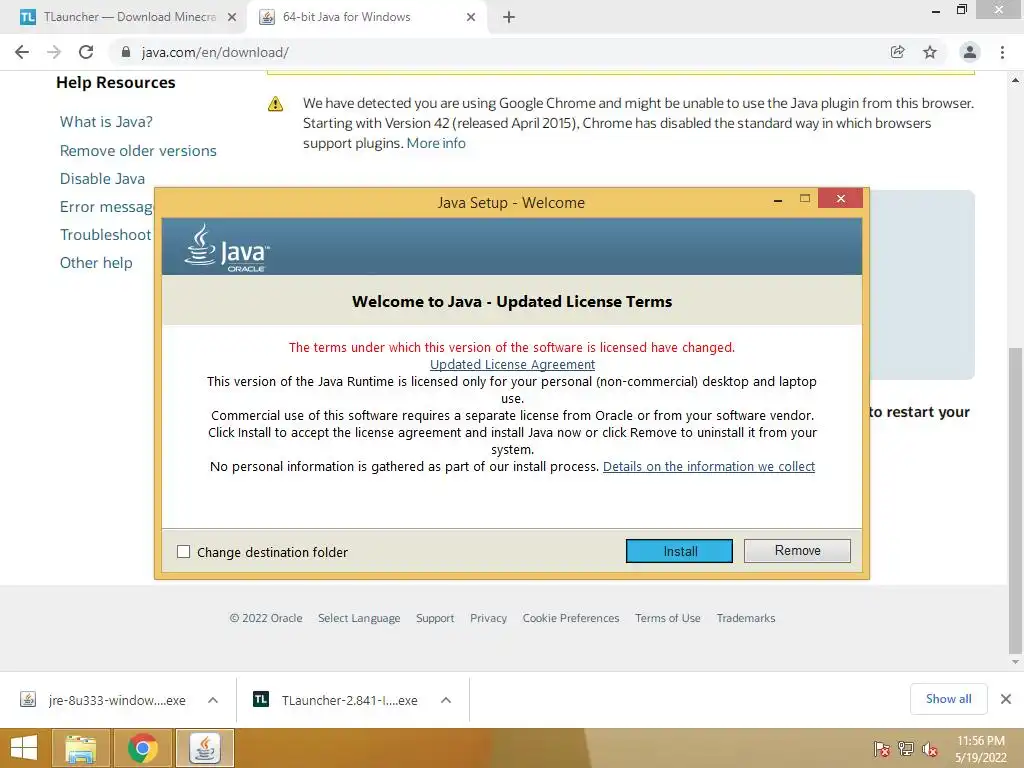The width and height of the screenshot is (1024, 768).
Task: Open the Updated License Agreement link
Action: [512, 364]
